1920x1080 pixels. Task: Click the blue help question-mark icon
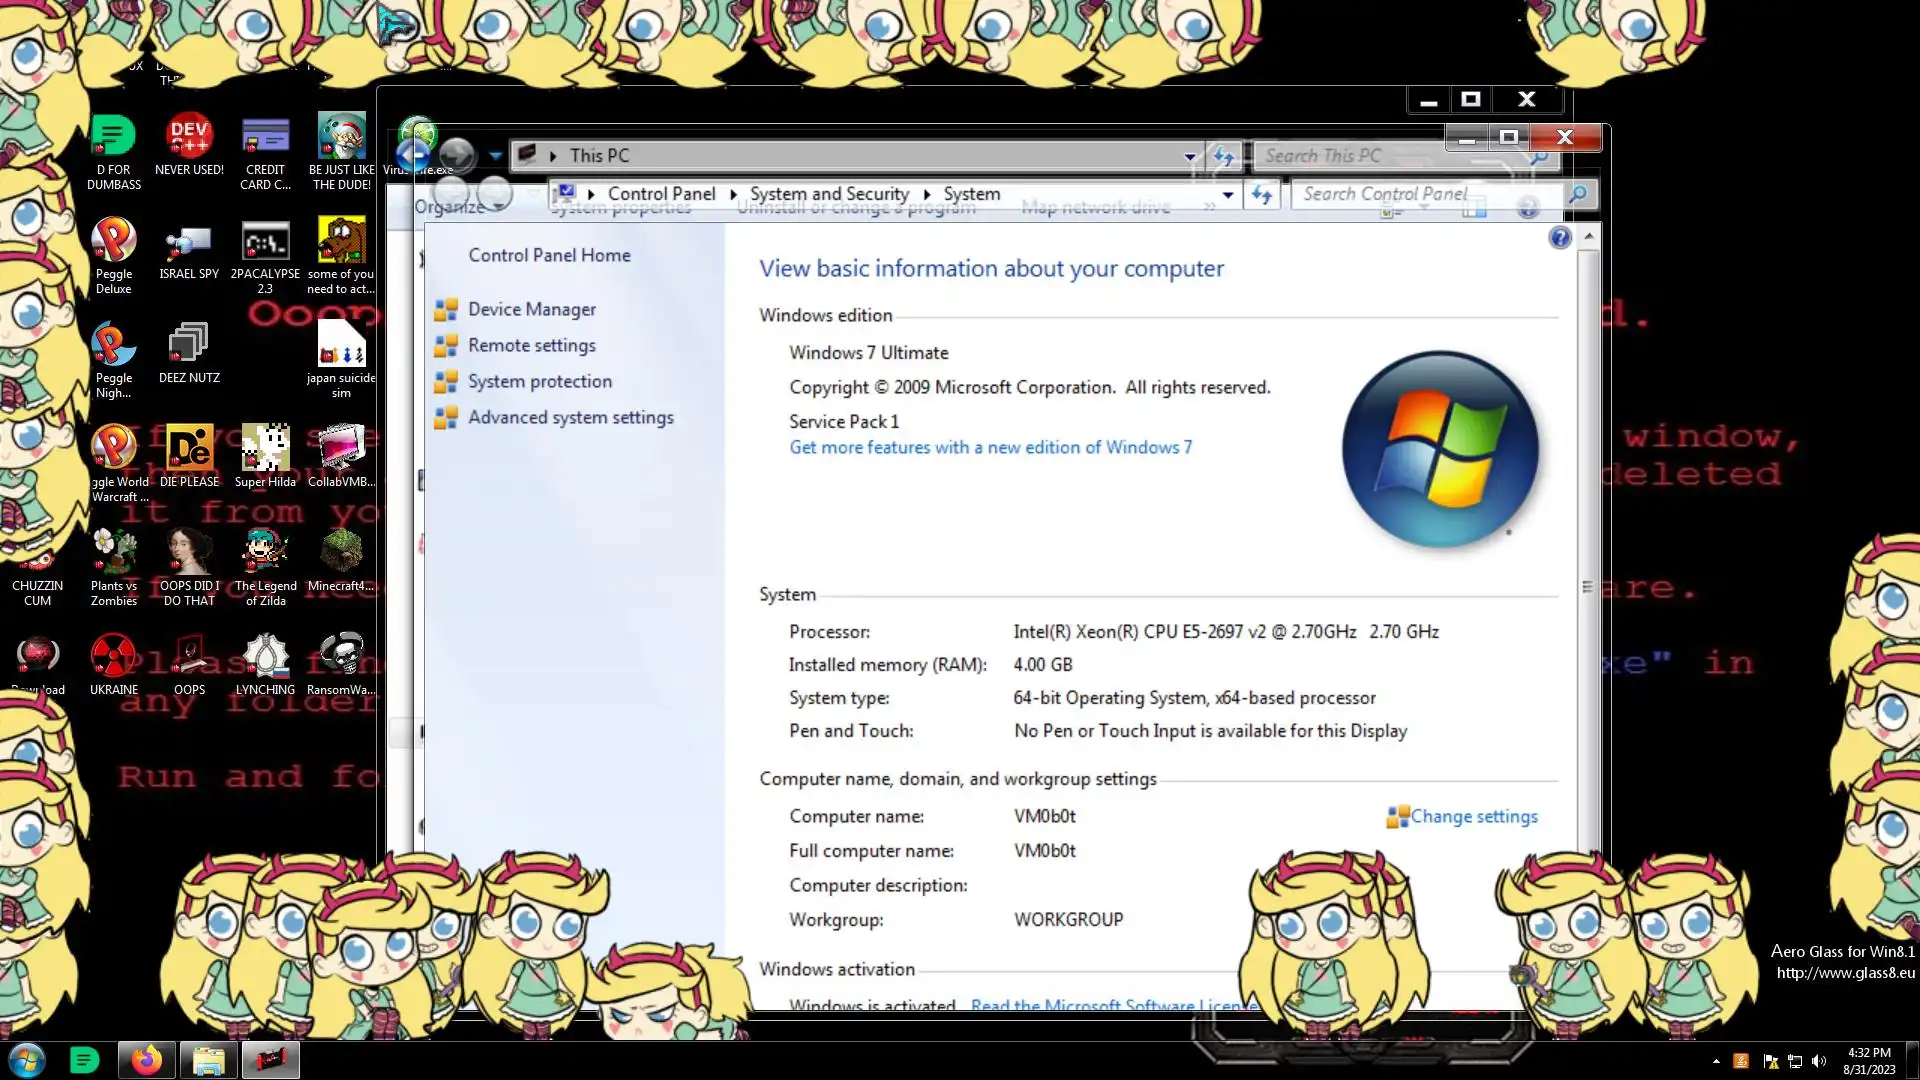[1559, 238]
